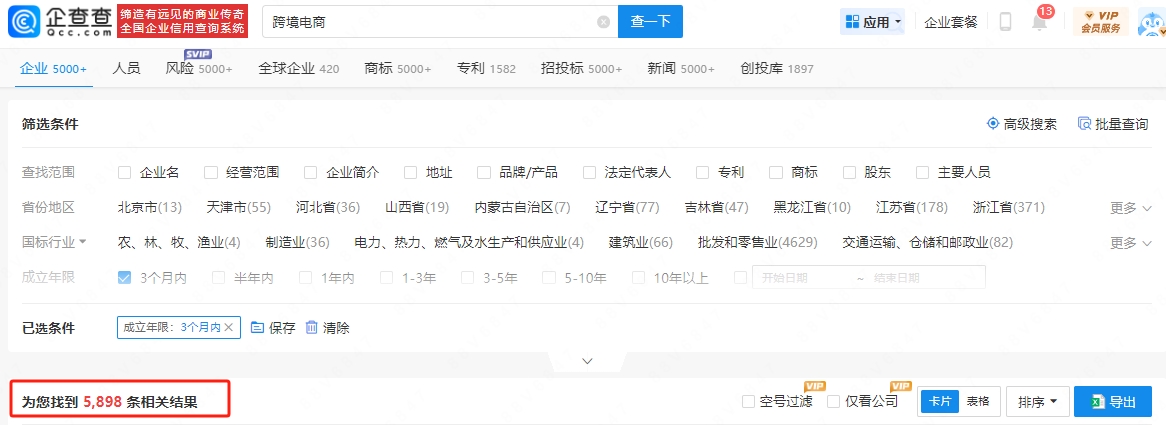Select the 人员 tab
Viewport: 1166px width, 425px height.
pyautogui.click(x=126, y=68)
